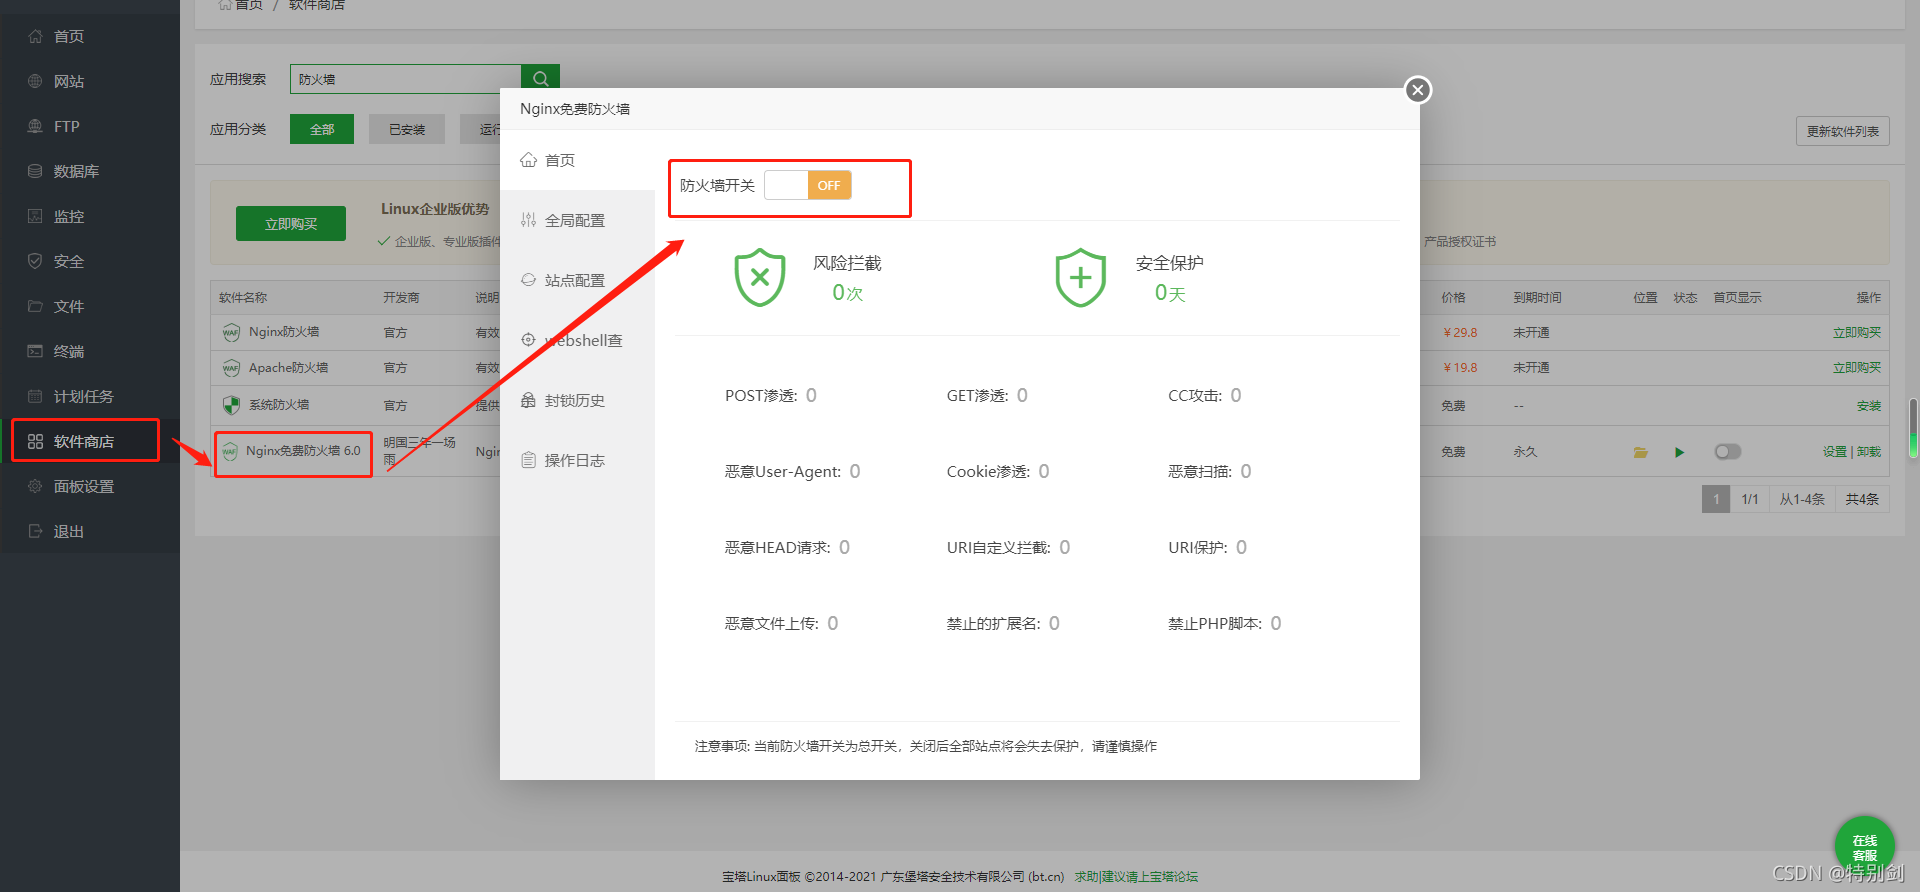Click 立即购买 link for Apache防火墙 row
1920x892 pixels.
point(1856,368)
